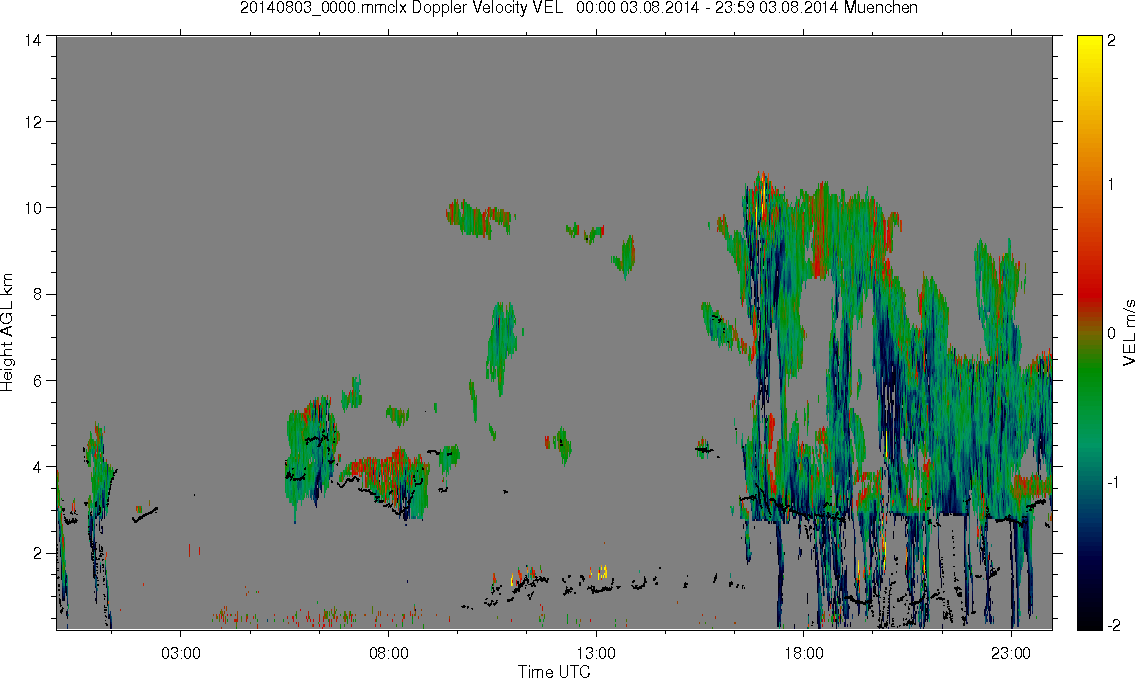Click the red middle region of colorbar
1135x678 pixels.
point(1090,289)
